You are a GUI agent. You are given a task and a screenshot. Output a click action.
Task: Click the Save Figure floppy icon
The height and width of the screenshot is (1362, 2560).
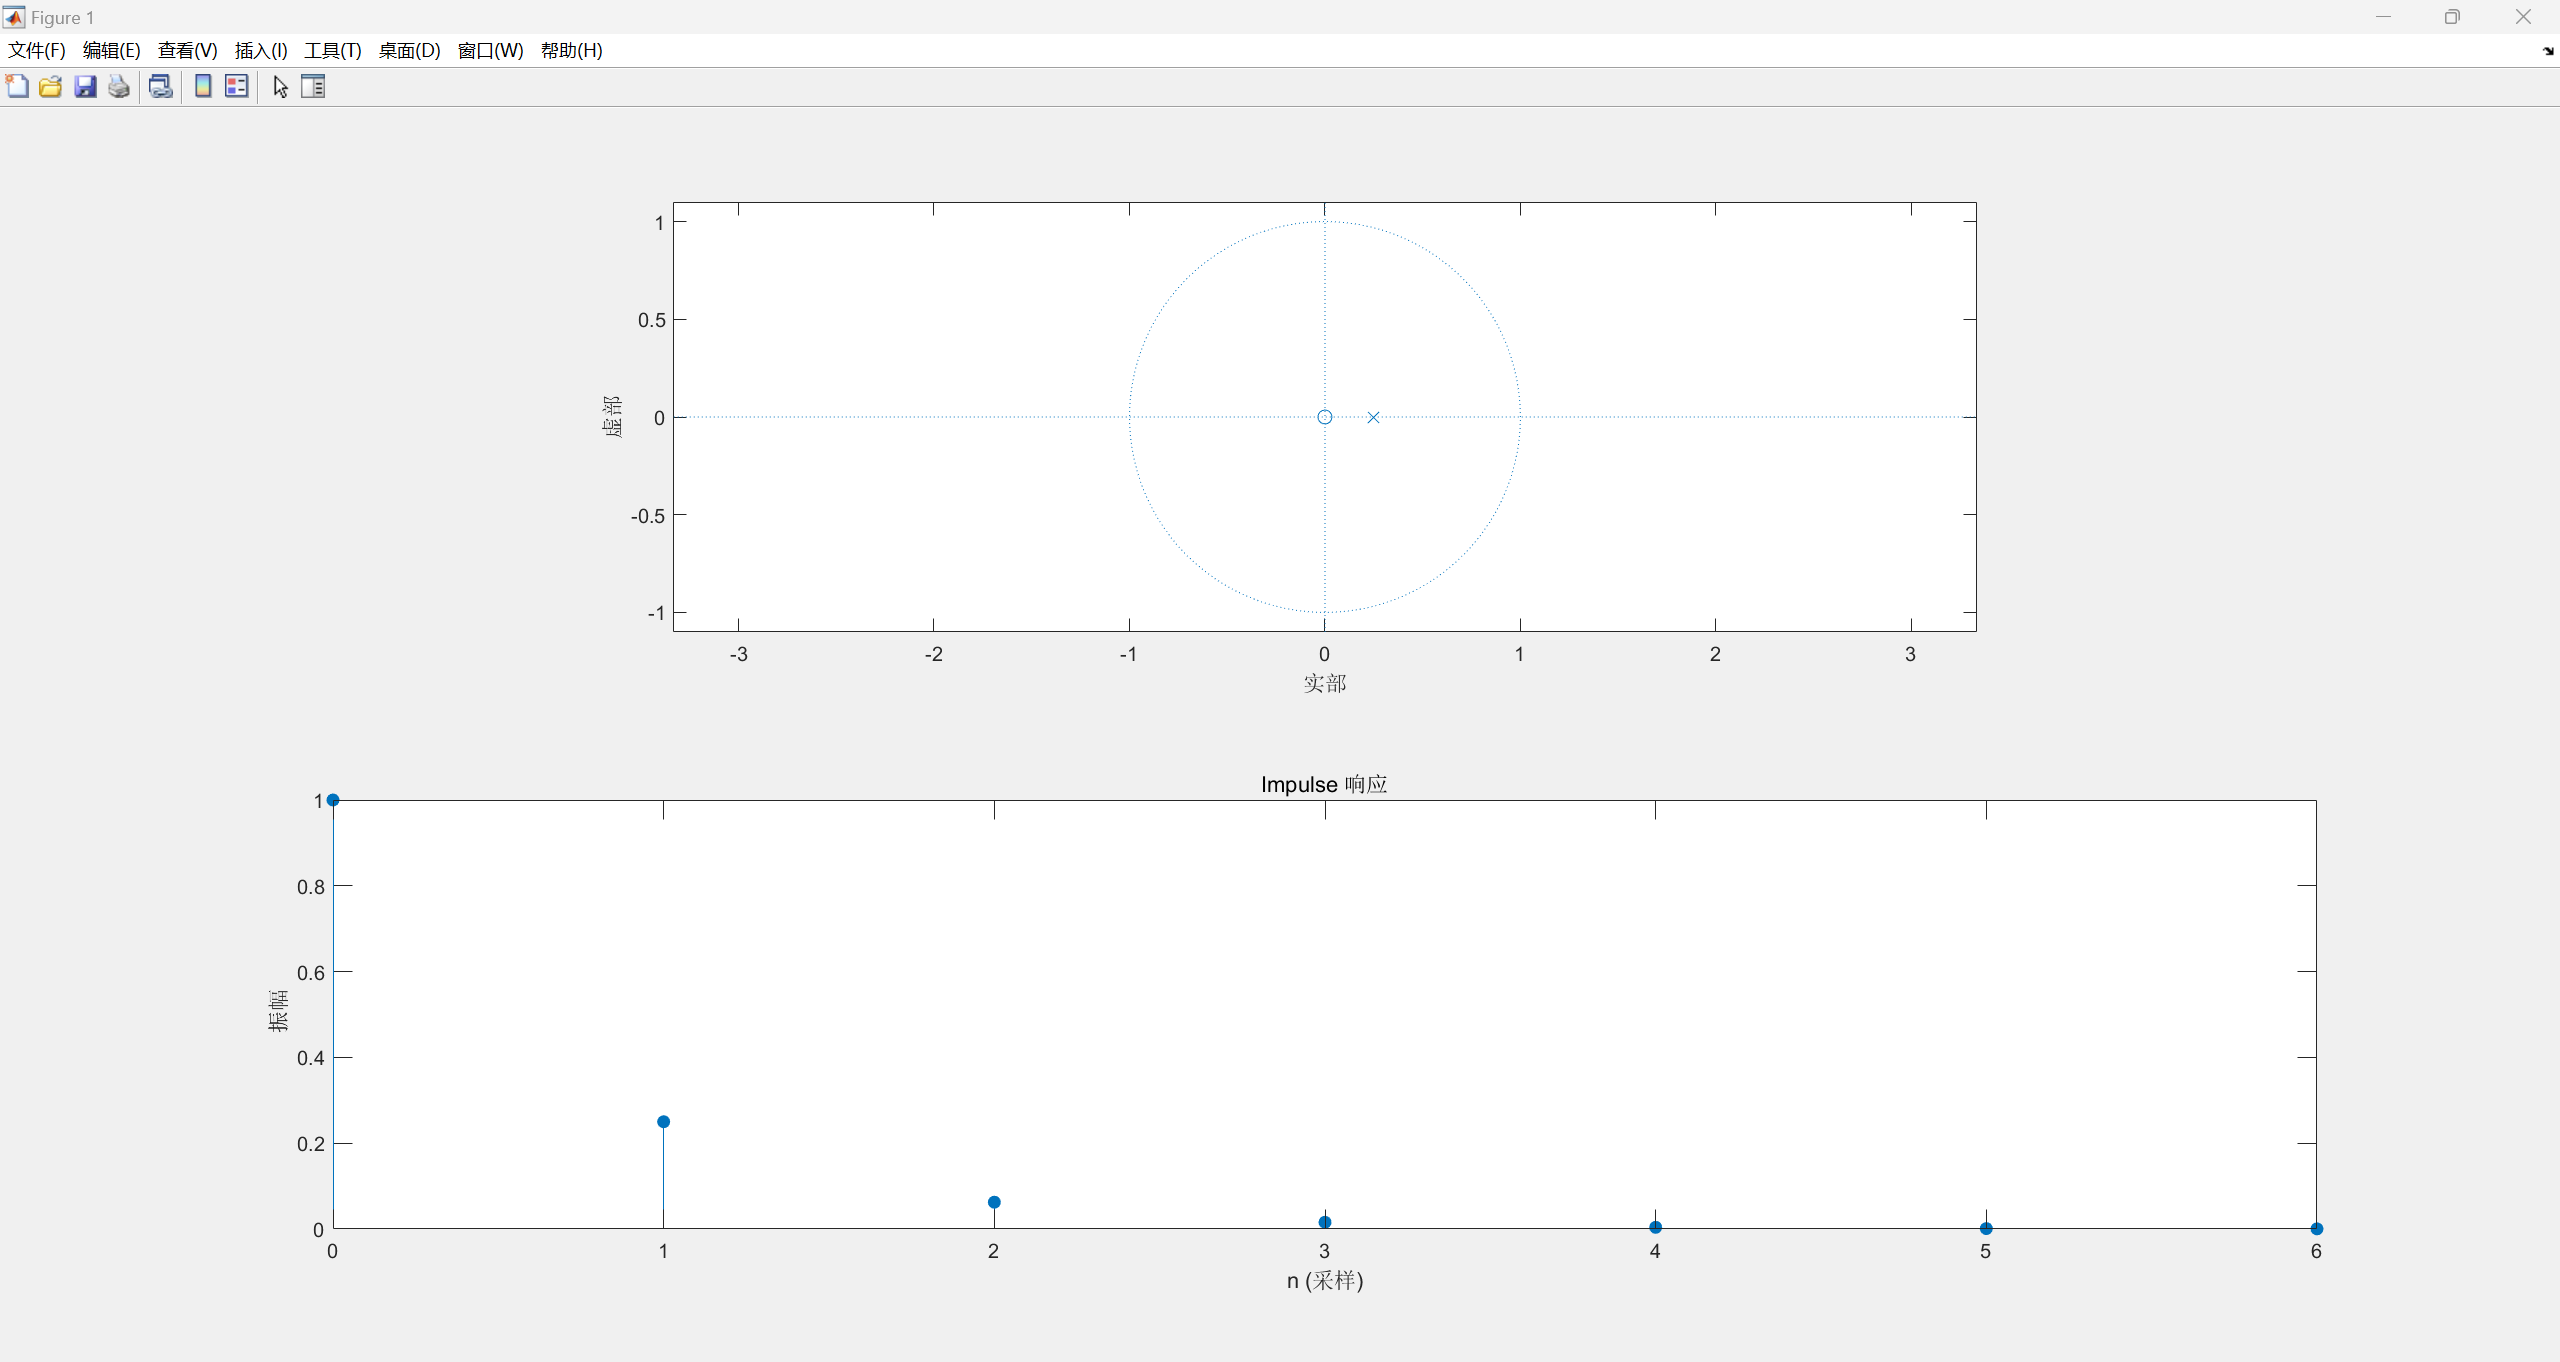85,86
